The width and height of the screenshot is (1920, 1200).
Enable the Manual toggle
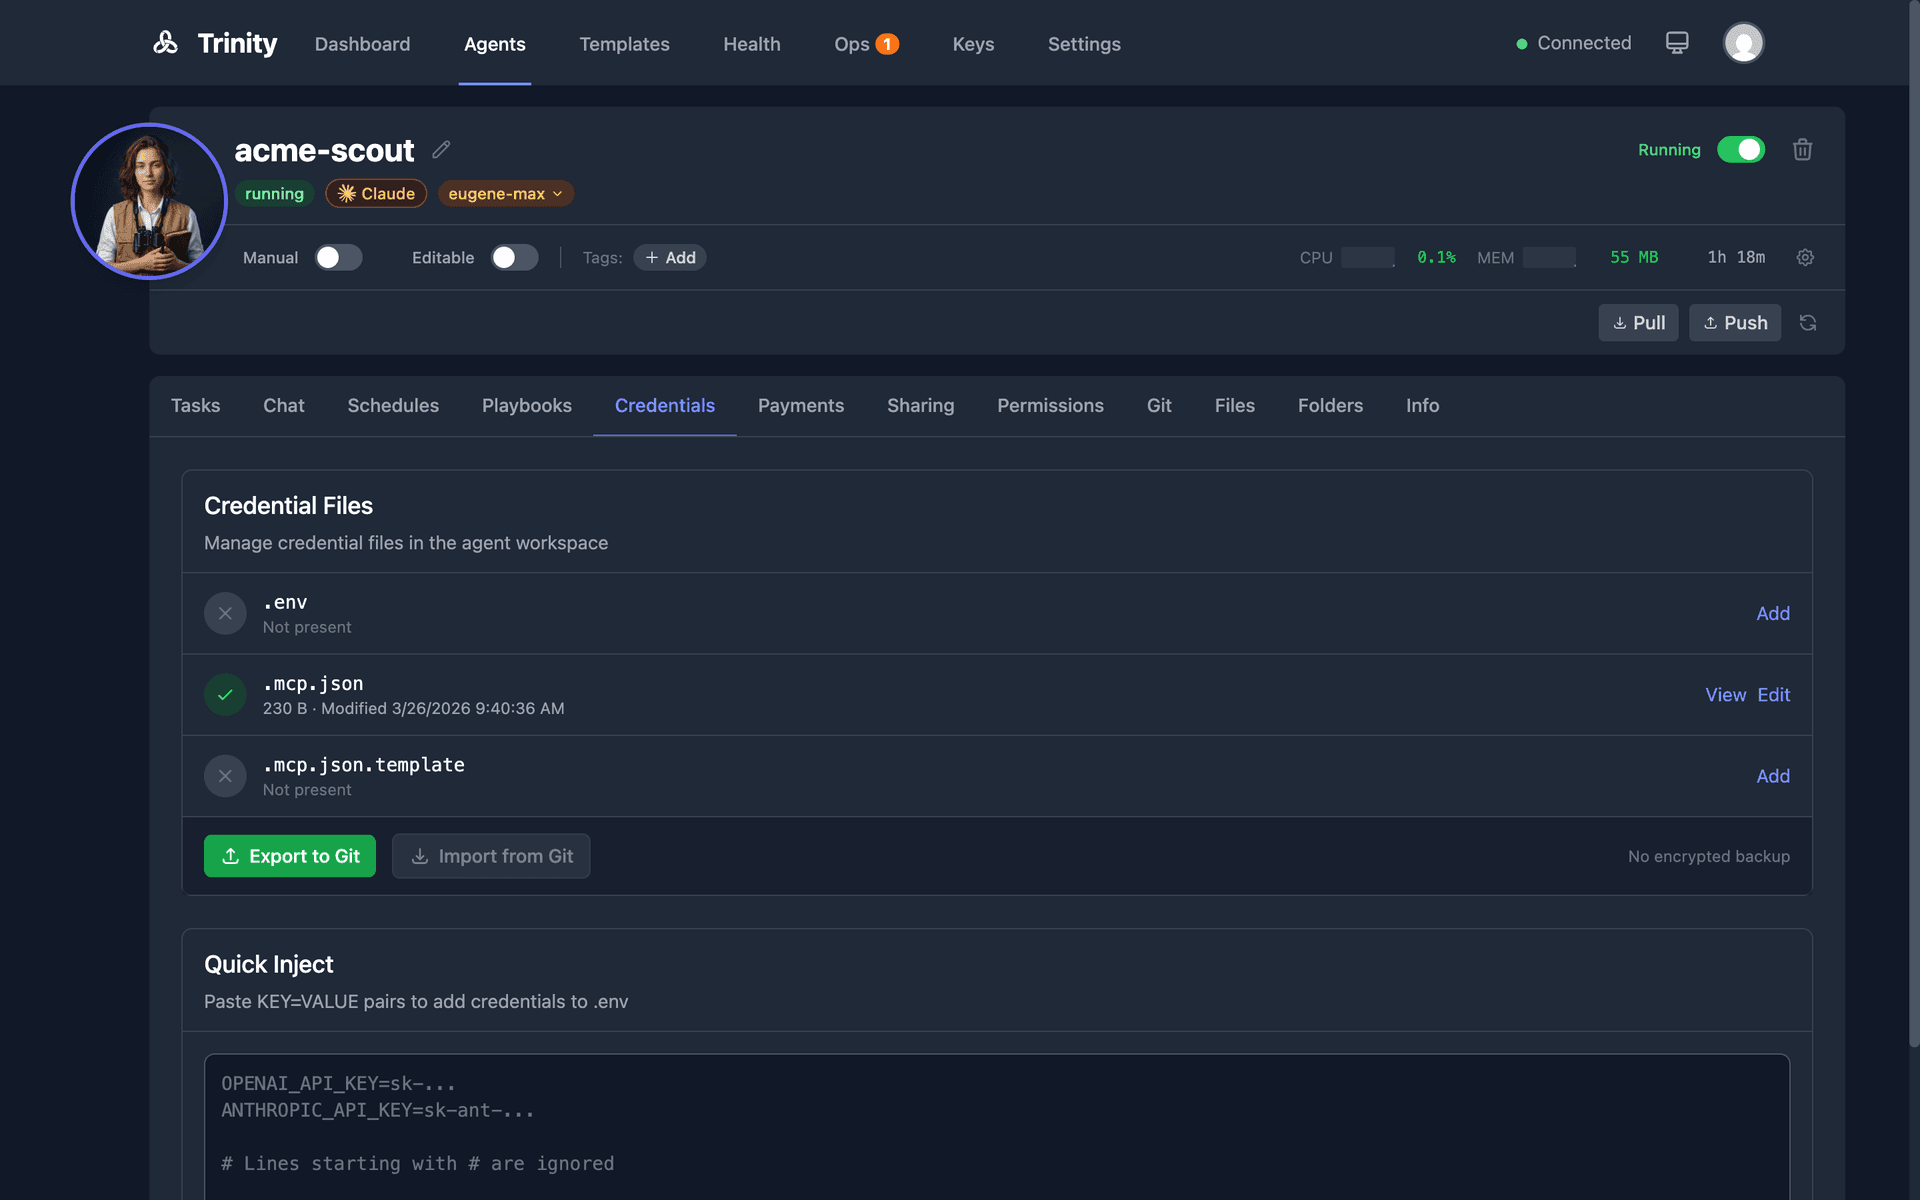(x=338, y=257)
